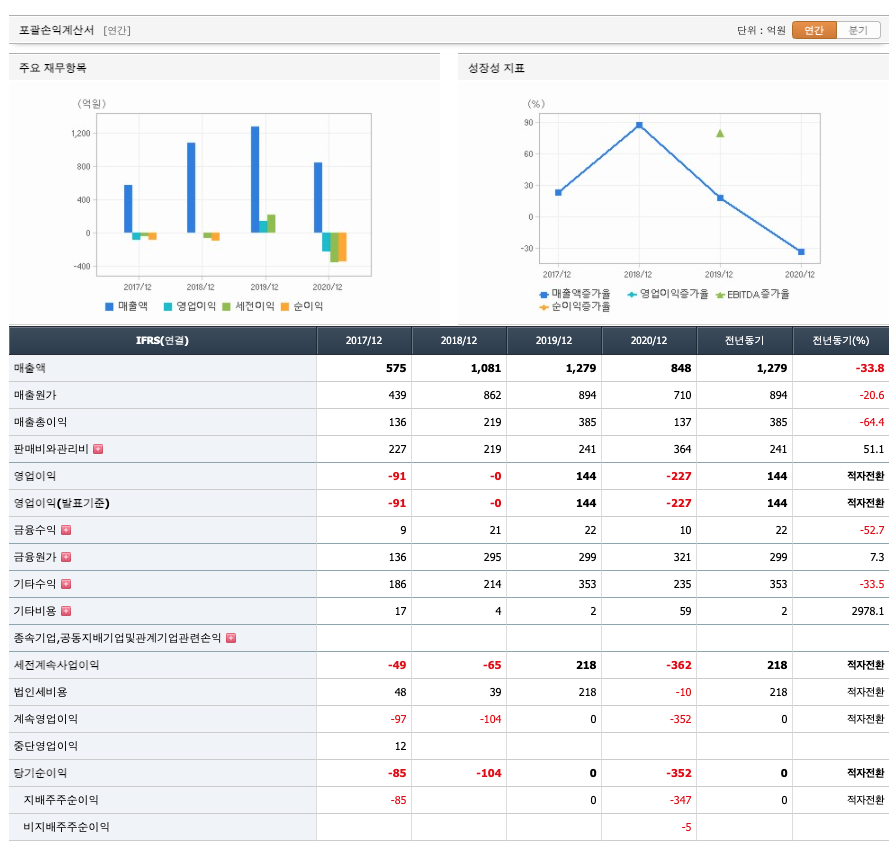Select the 2018/12 peak point on growth line

(x=639, y=125)
